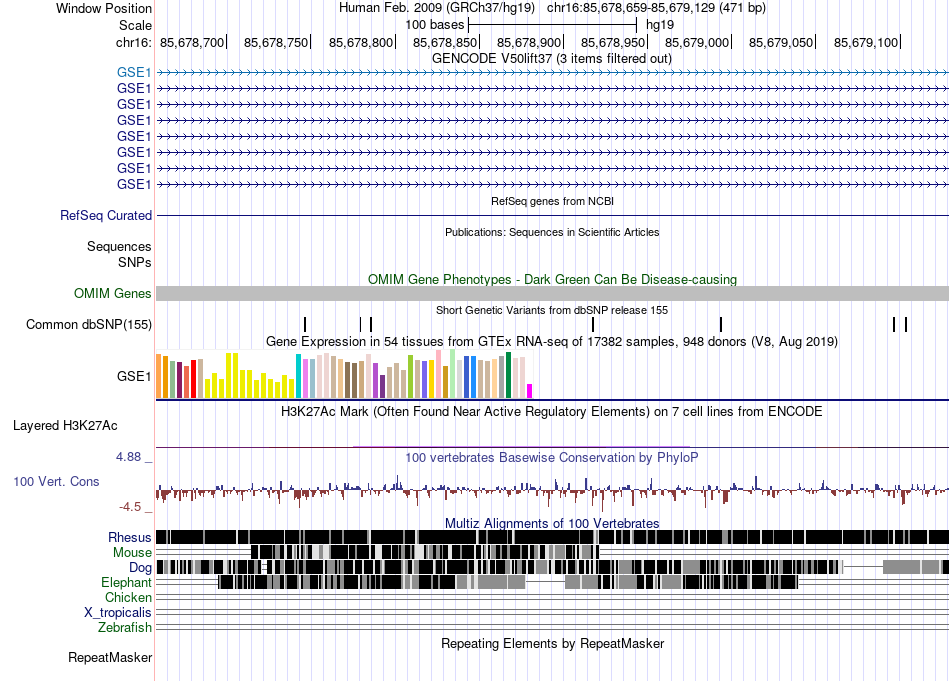Click the 'Common dbSNP(155)' track label
Image resolution: width=950 pixels, height=681 pixels.
pos(89,325)
